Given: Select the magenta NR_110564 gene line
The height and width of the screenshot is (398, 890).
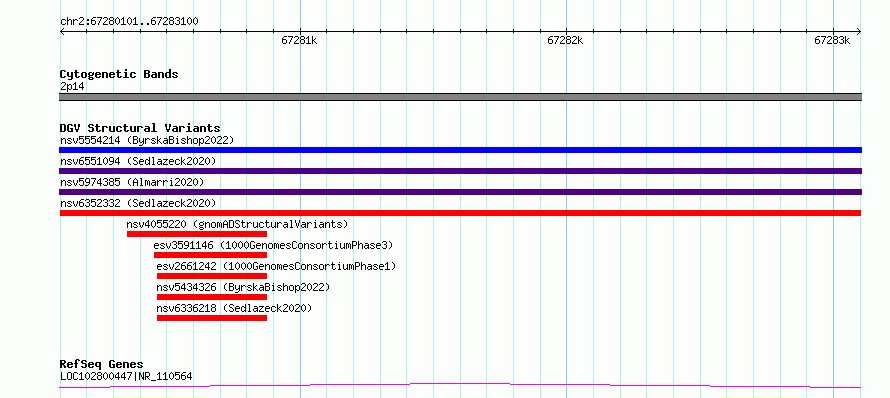Looking at the screenshot, I should point(460,386).
